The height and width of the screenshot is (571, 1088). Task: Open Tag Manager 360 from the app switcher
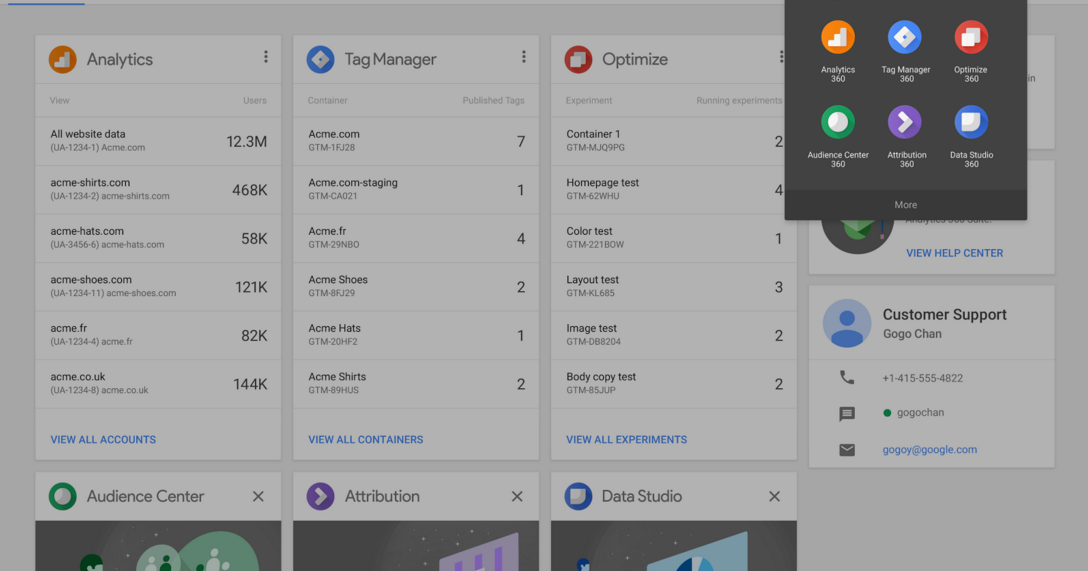click(x=905, y=52)
